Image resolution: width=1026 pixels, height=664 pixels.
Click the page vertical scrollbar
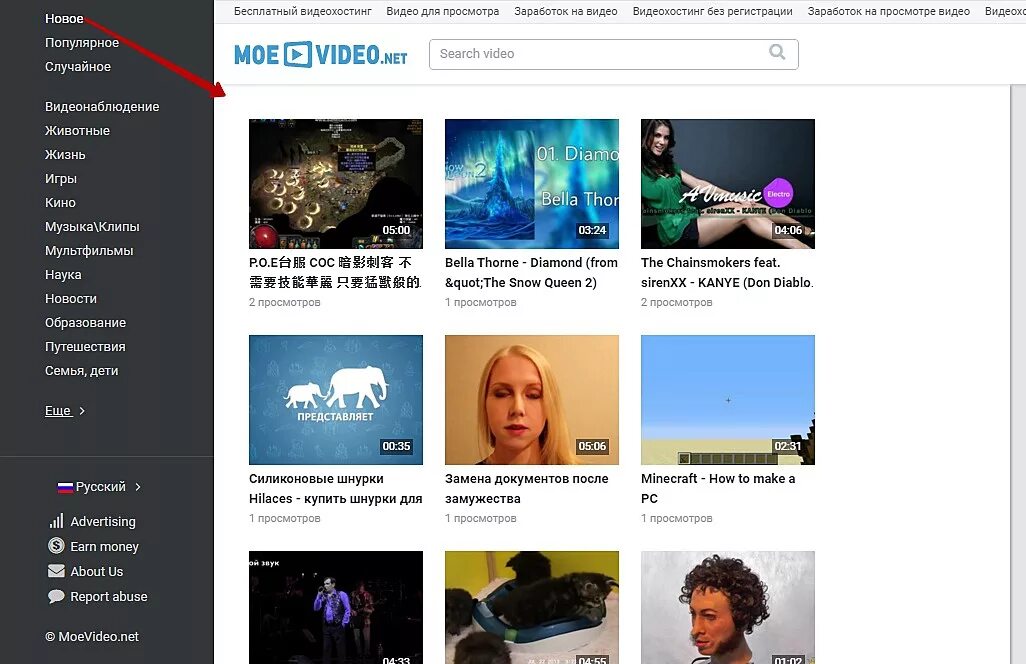[x=1018, y=374]
